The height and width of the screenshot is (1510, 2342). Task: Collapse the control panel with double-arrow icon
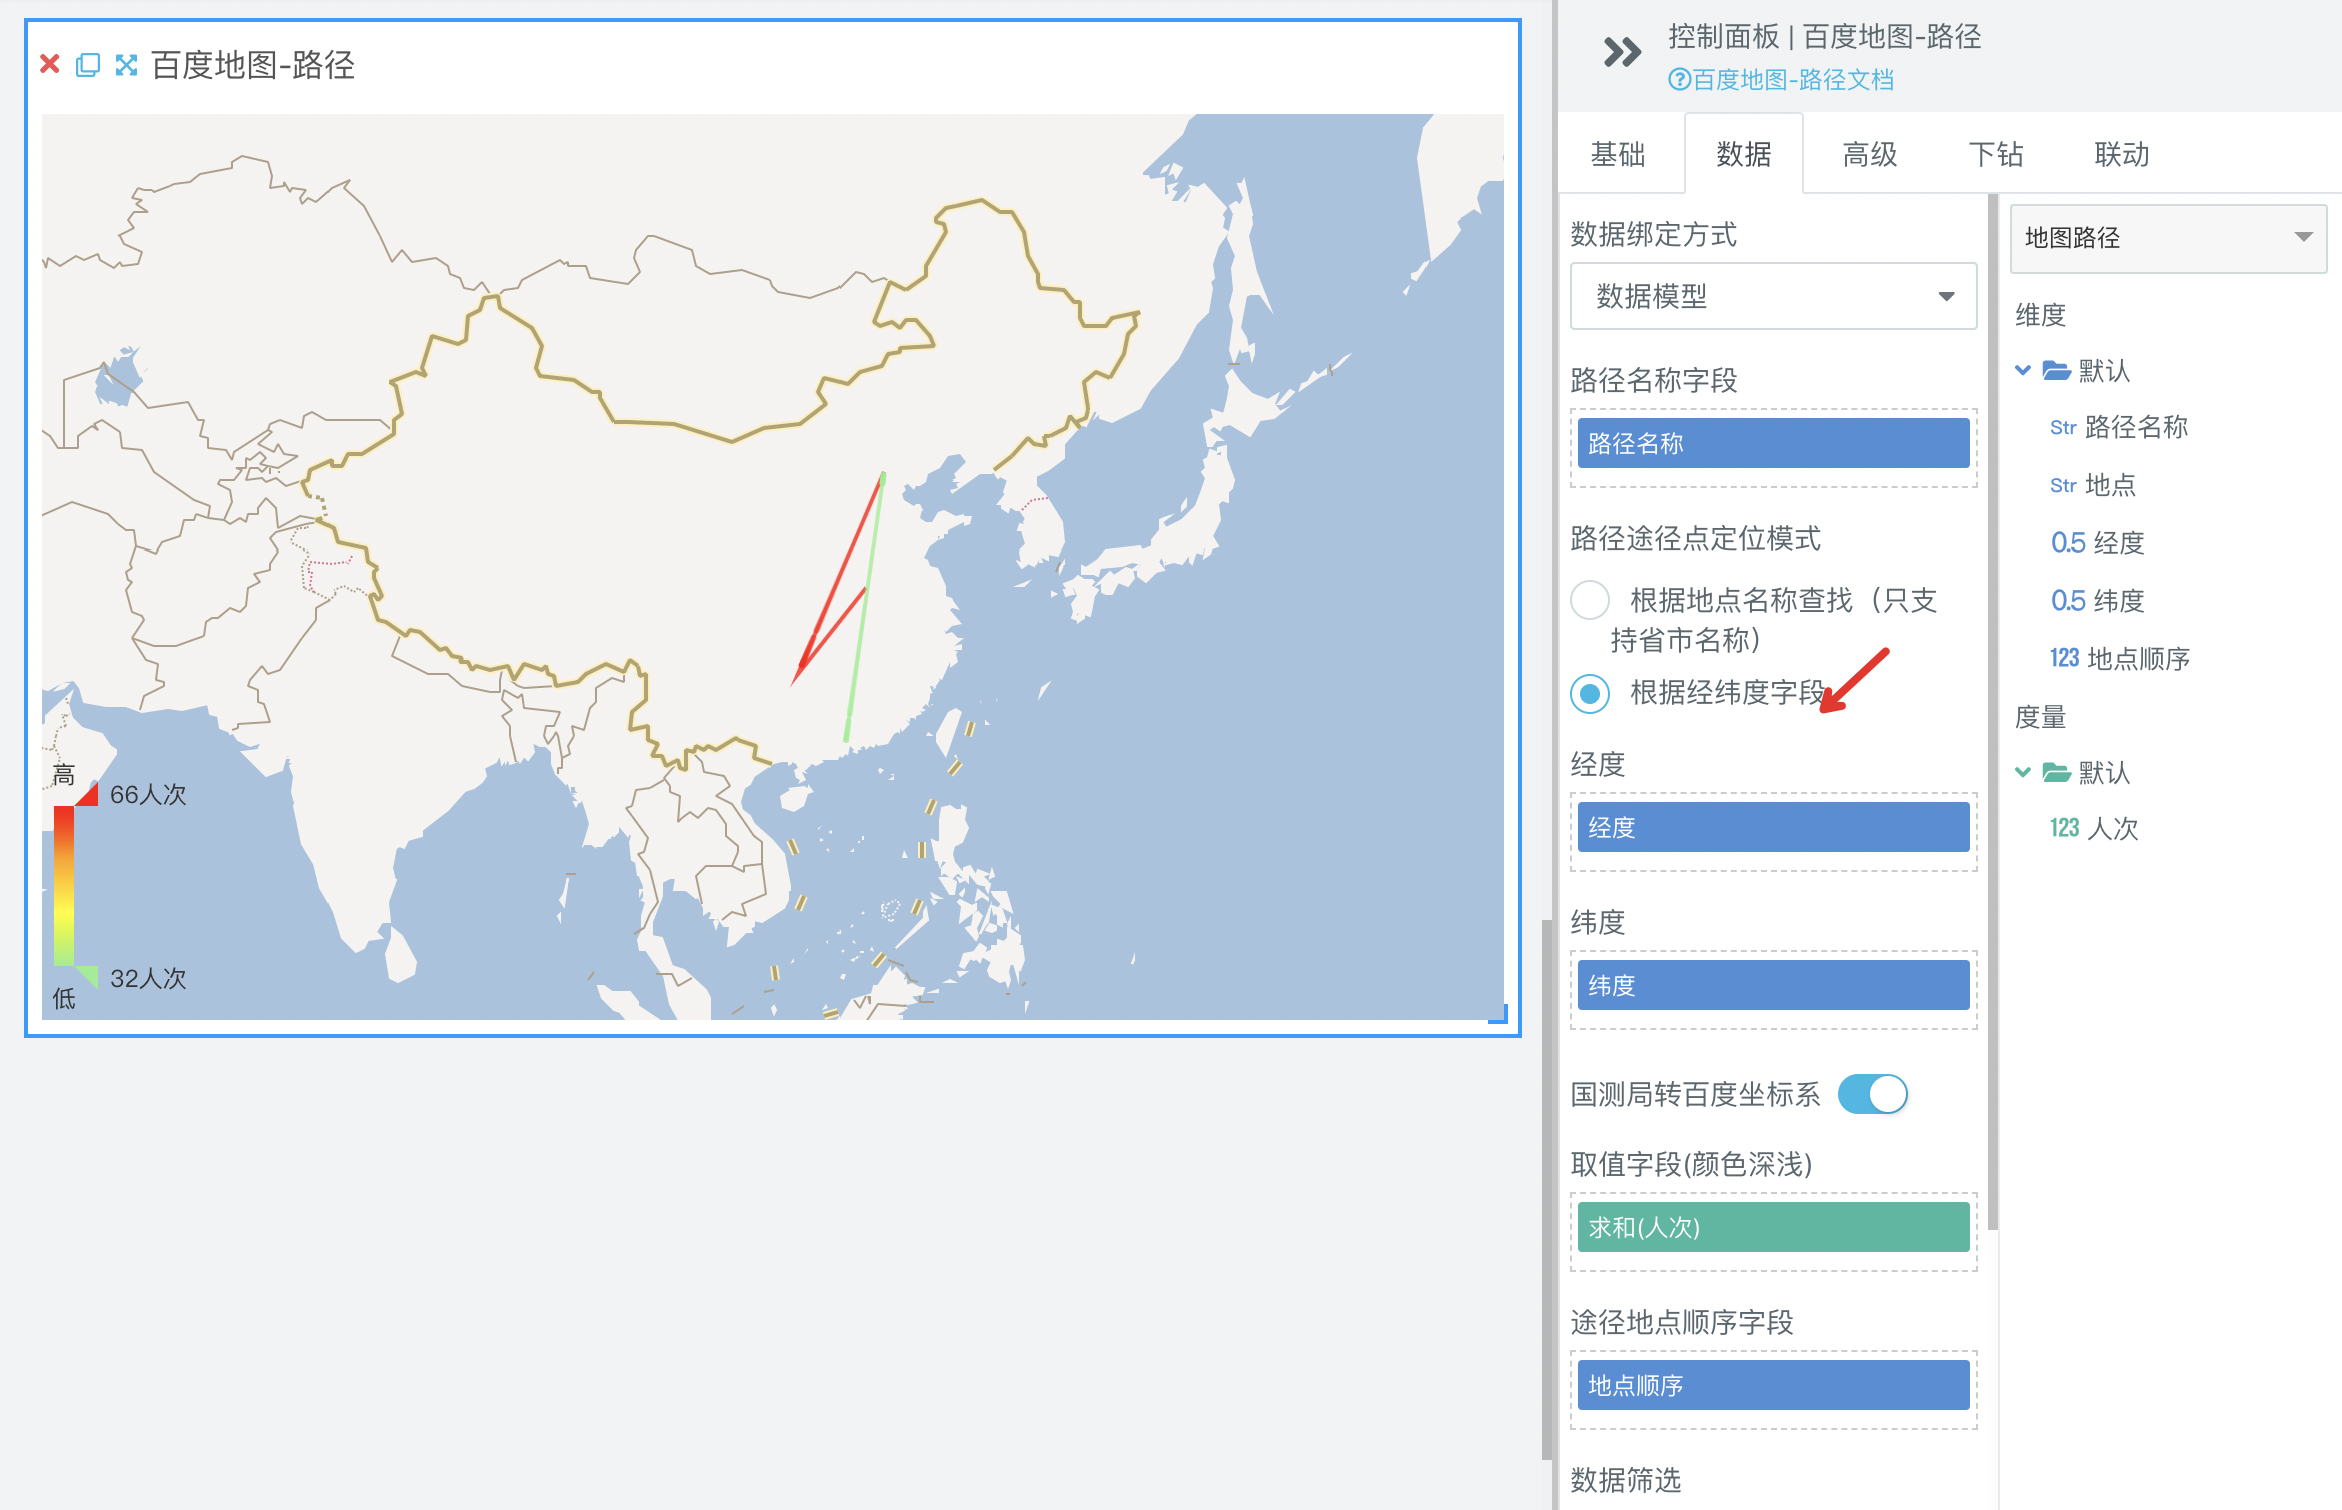(1621, 52)
